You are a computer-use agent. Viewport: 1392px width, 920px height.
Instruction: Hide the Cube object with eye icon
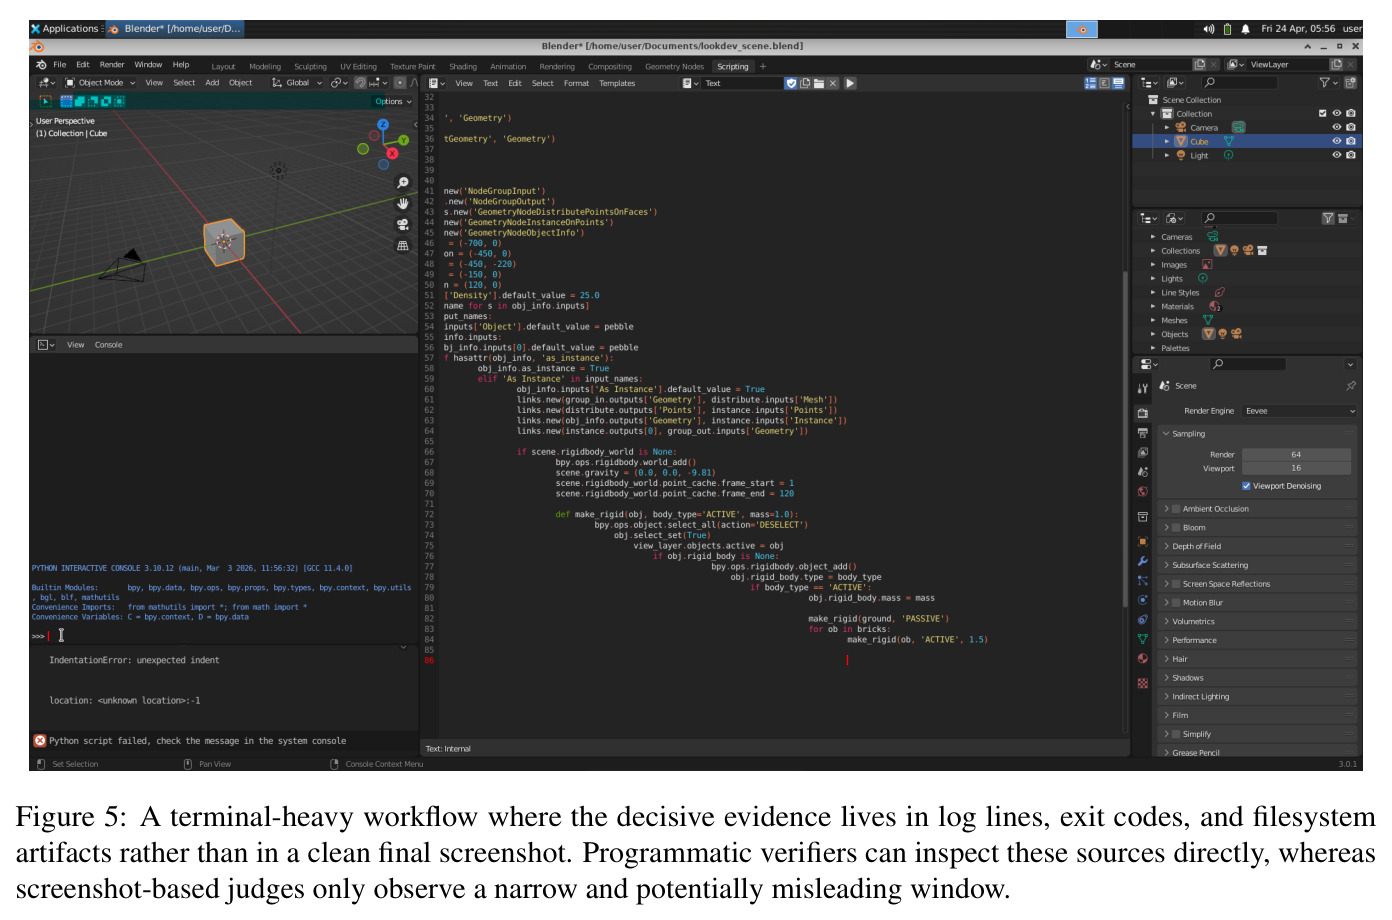1336,141
